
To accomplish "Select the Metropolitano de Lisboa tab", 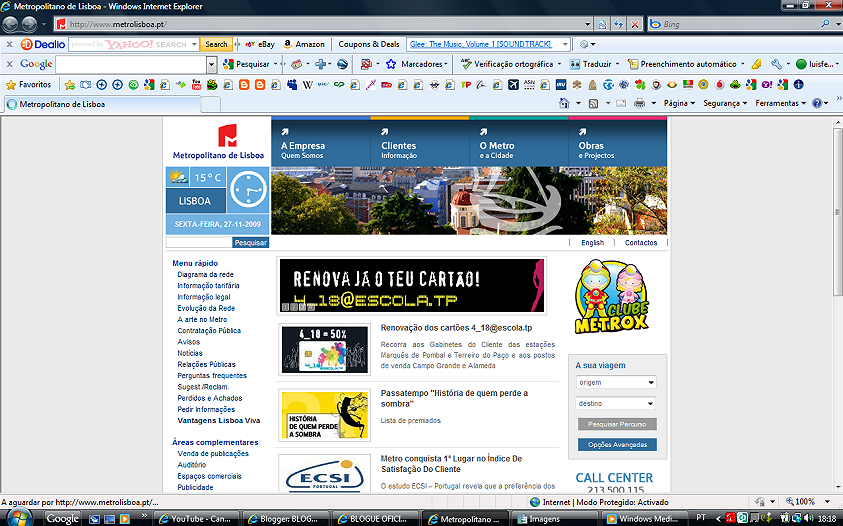I will pos(102,104).
